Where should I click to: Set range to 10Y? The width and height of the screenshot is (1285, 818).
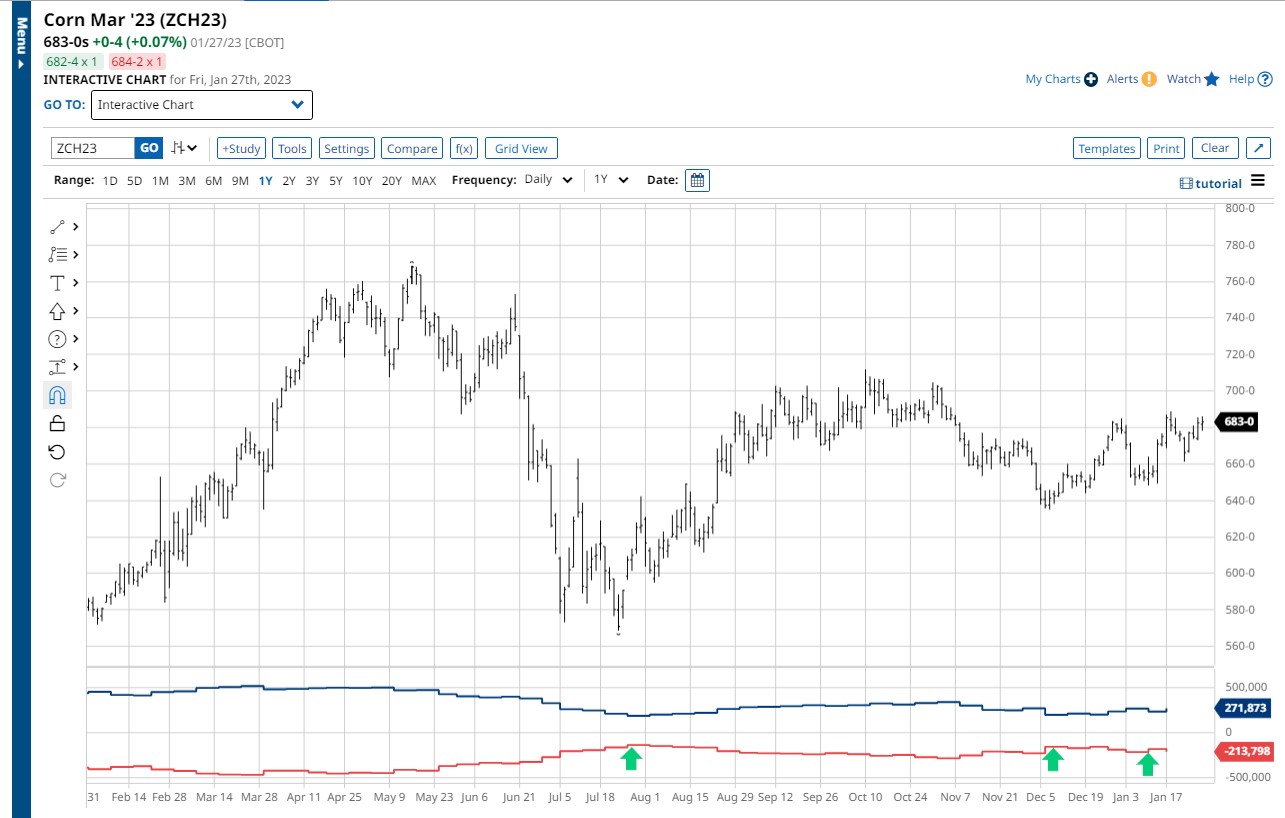click(363, 181)
